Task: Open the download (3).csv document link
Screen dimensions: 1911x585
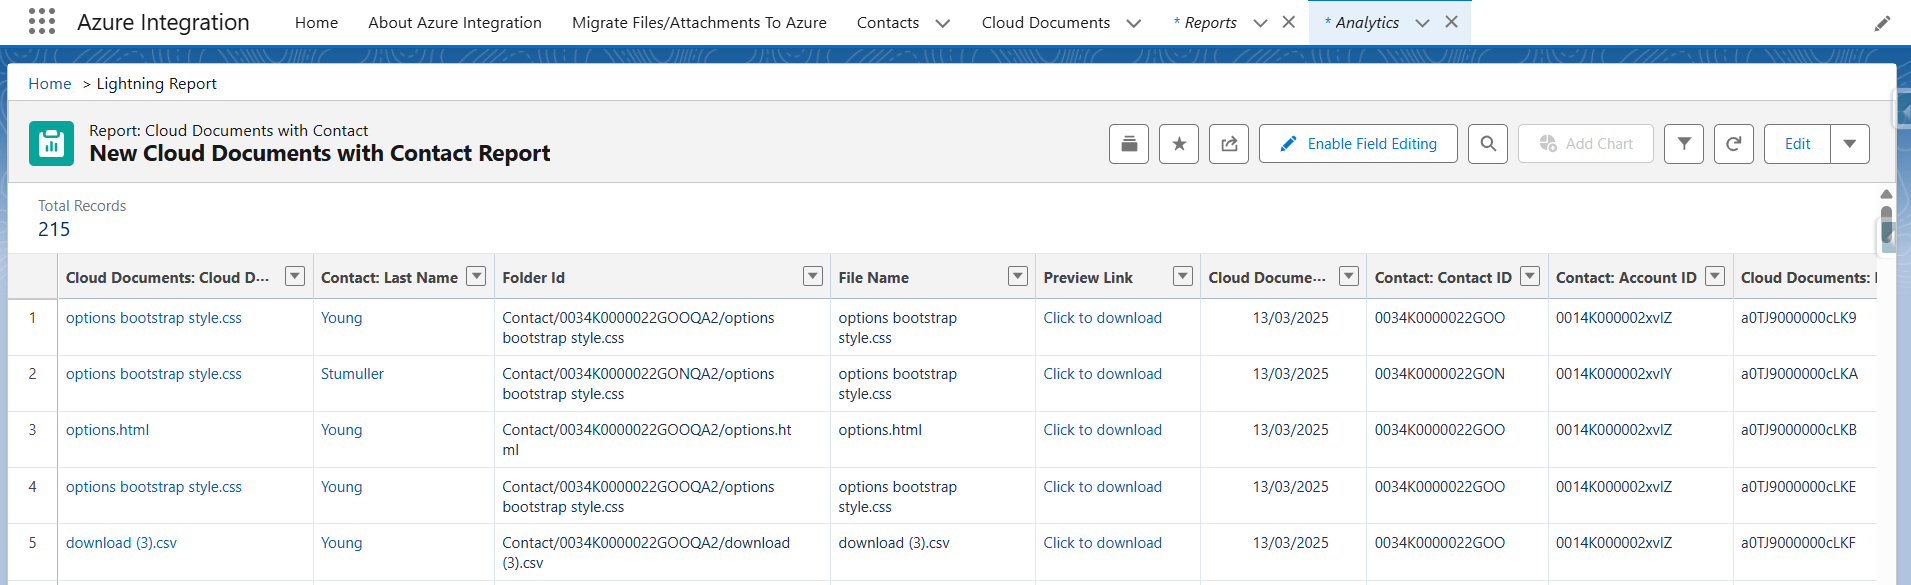Action: point(121,543)
